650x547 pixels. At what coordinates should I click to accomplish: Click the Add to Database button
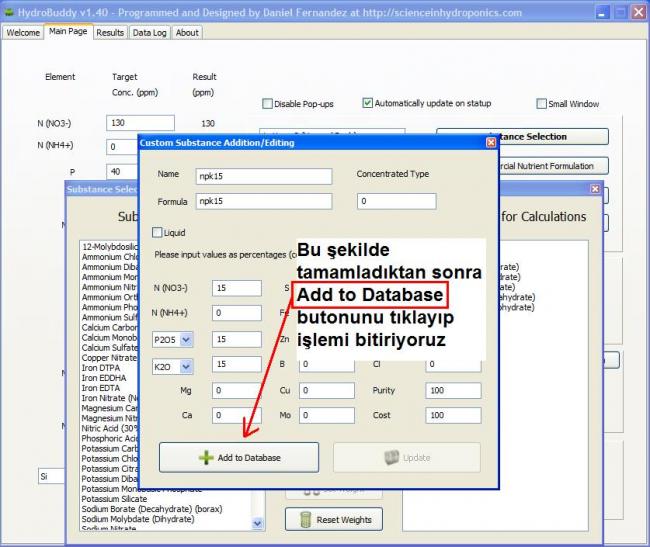pos(239,457)
